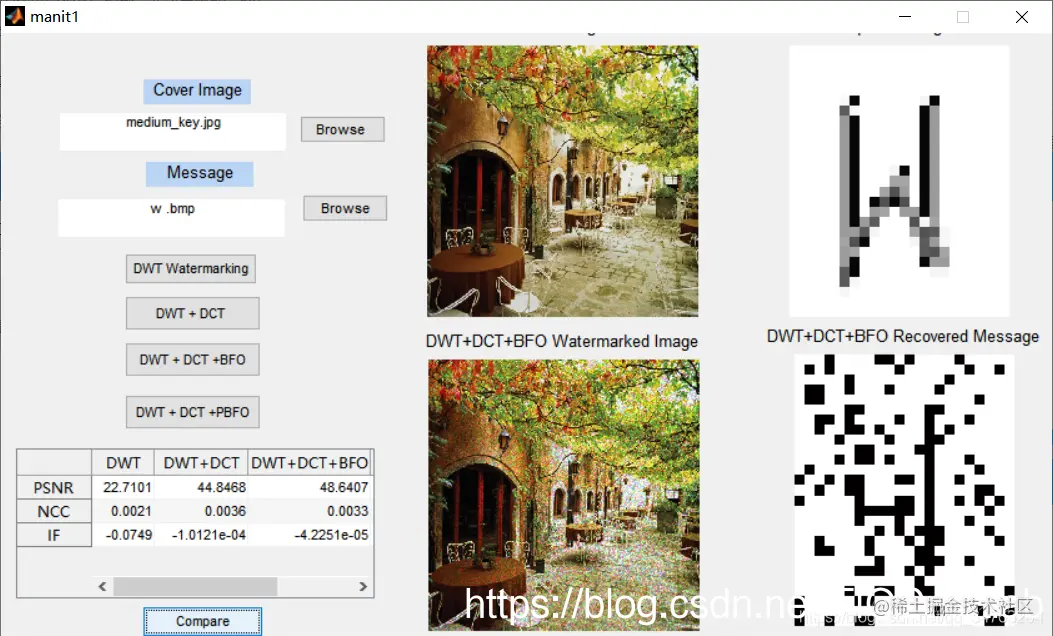Run the DWT + DCT method
1053x636 pixels.
(x=193, y=314)
